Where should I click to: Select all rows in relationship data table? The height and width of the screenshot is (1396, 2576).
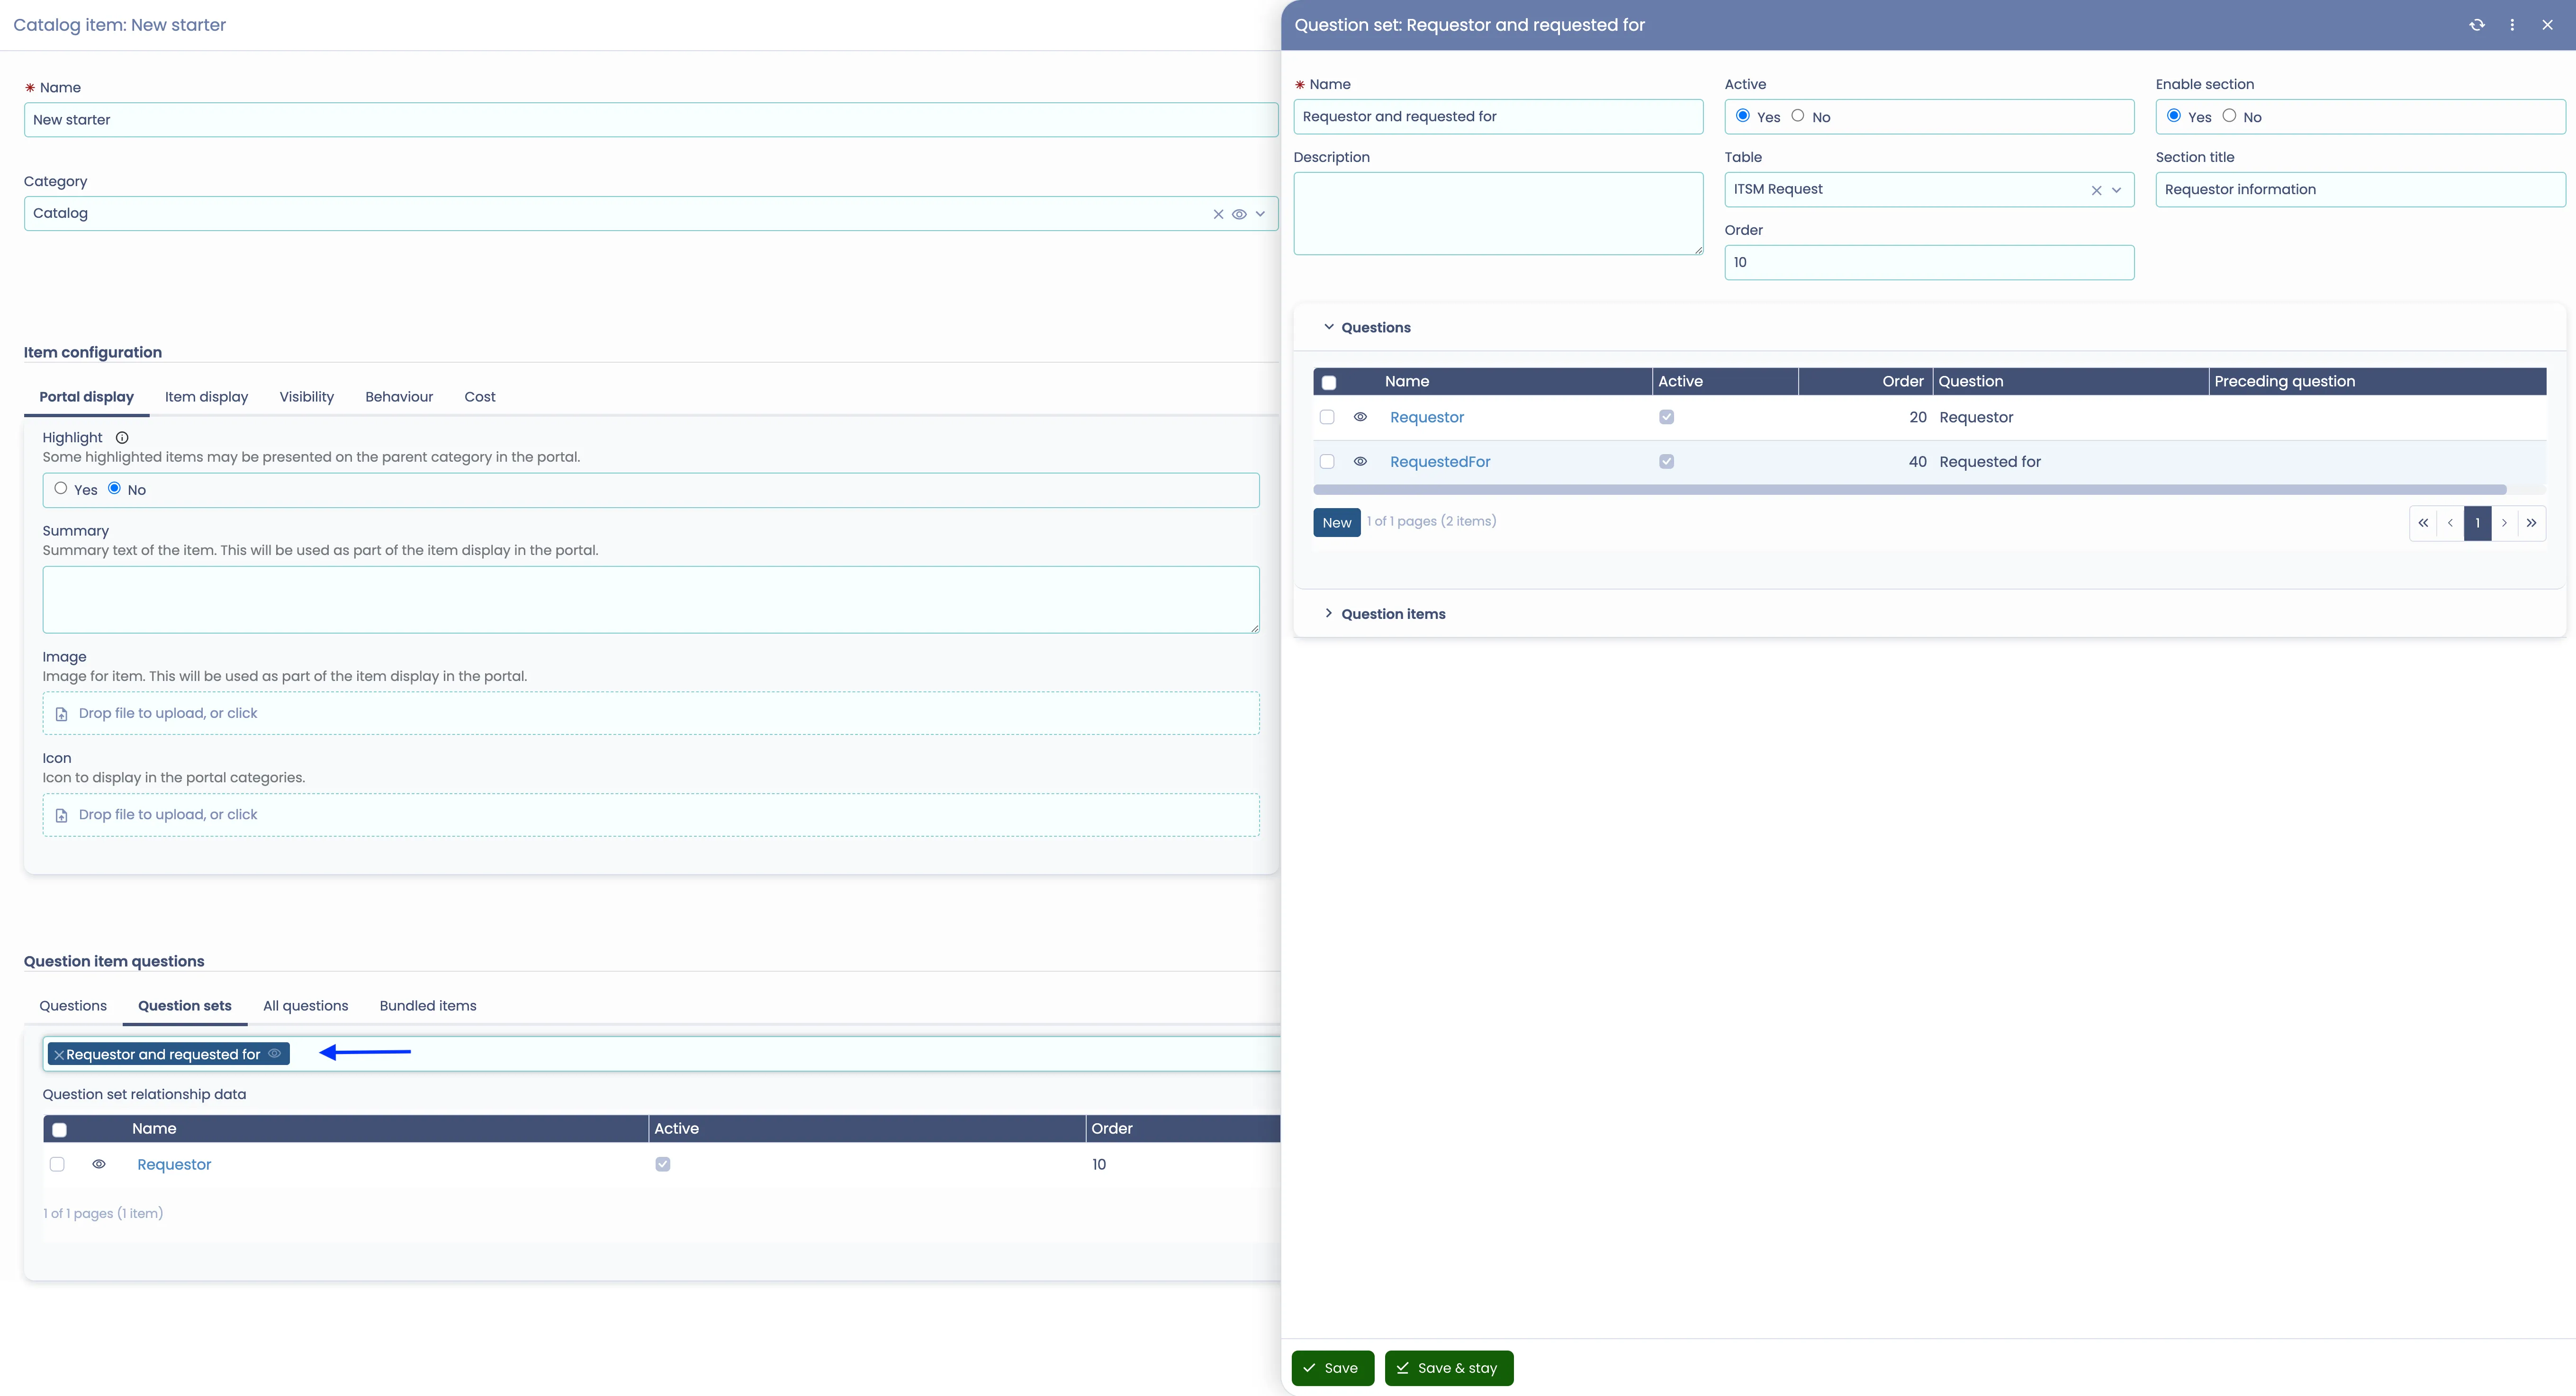click(59, 1129)
